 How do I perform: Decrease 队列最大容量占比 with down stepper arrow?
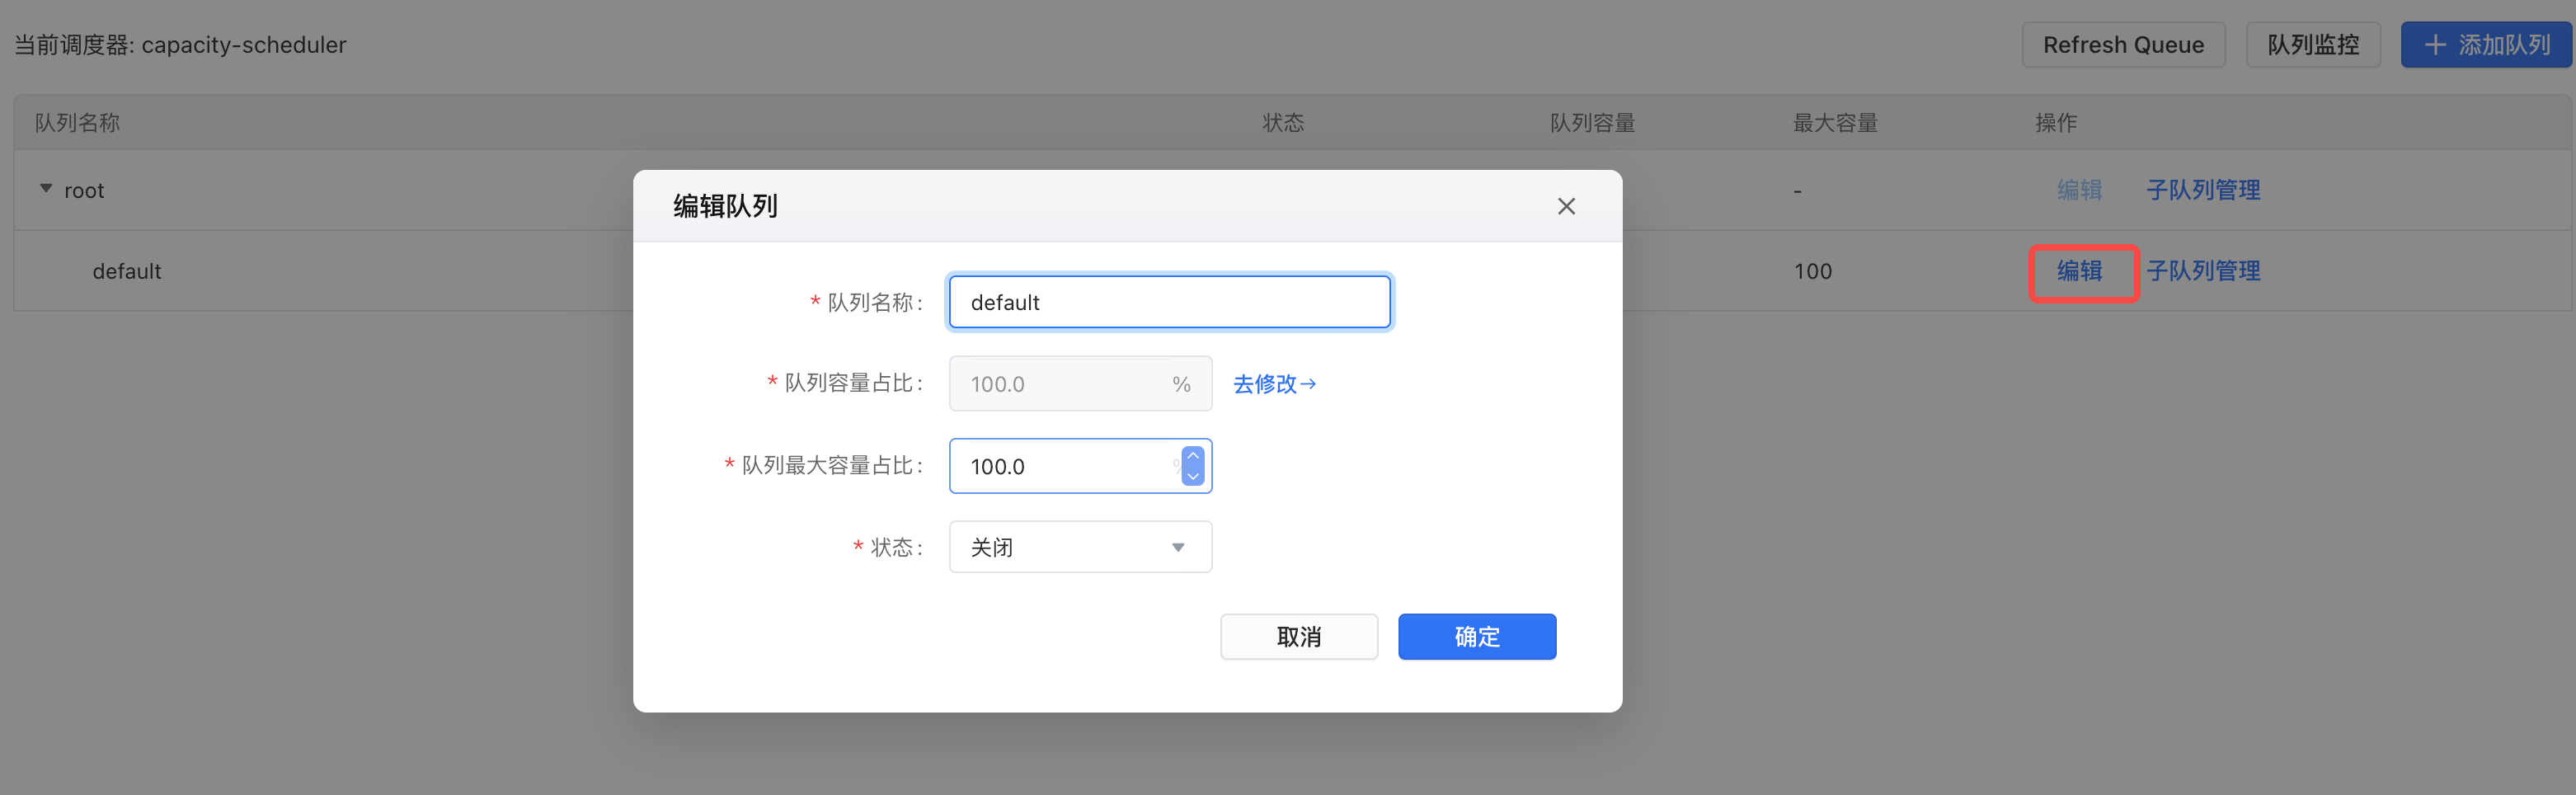pyautogui.click(x=1193, y=476)
